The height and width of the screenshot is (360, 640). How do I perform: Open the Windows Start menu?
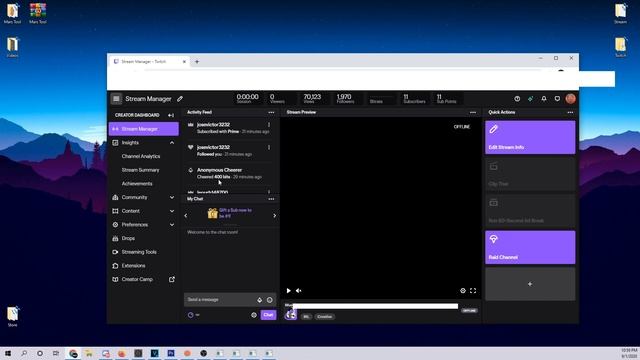[x=8, y=353]
